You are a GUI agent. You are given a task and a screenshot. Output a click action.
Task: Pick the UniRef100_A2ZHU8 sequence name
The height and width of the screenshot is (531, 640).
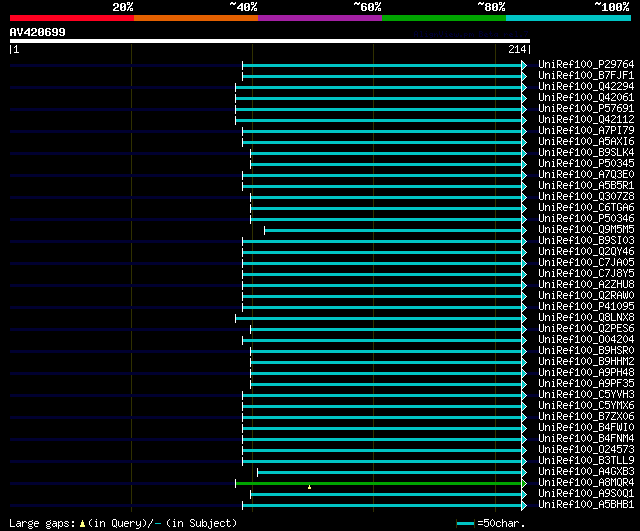586,284
